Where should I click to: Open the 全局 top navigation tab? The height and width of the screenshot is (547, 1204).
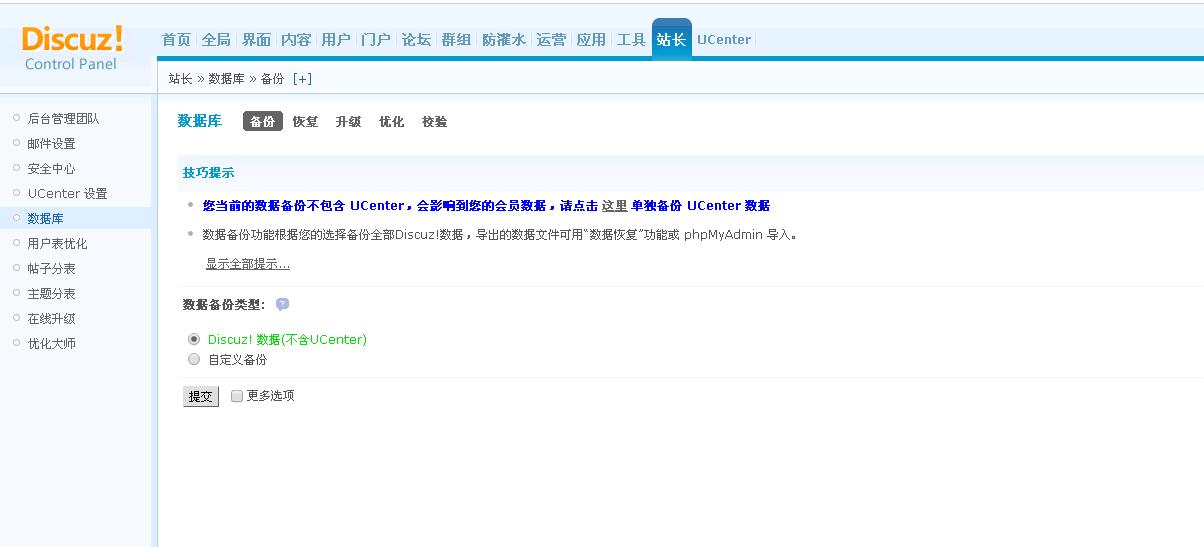[216, 39]
